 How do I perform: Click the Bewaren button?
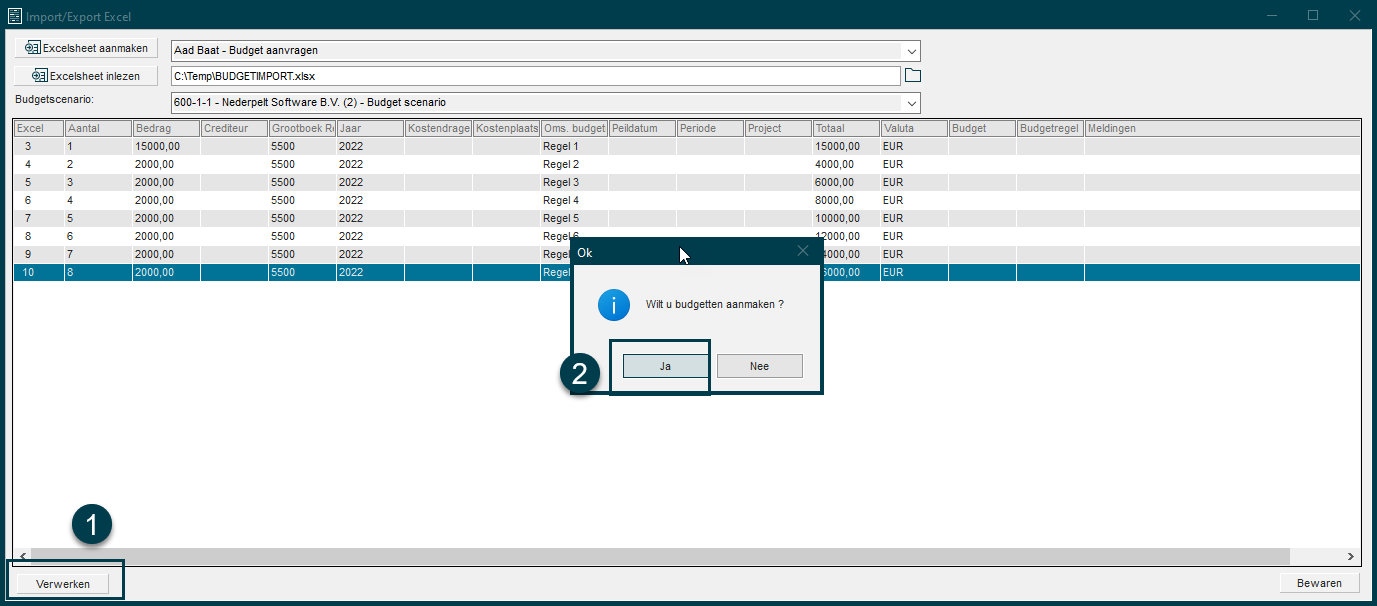[x=1320, y=583]
